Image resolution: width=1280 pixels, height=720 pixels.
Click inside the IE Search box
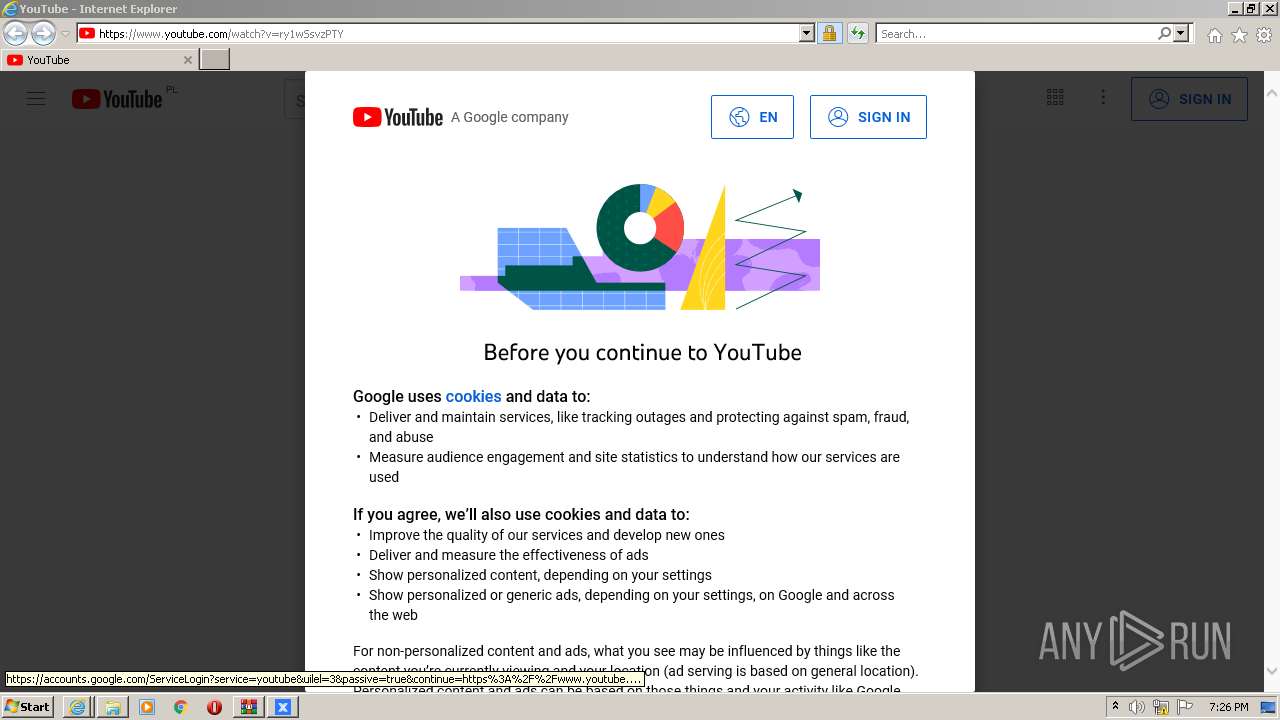[1015, 34]
